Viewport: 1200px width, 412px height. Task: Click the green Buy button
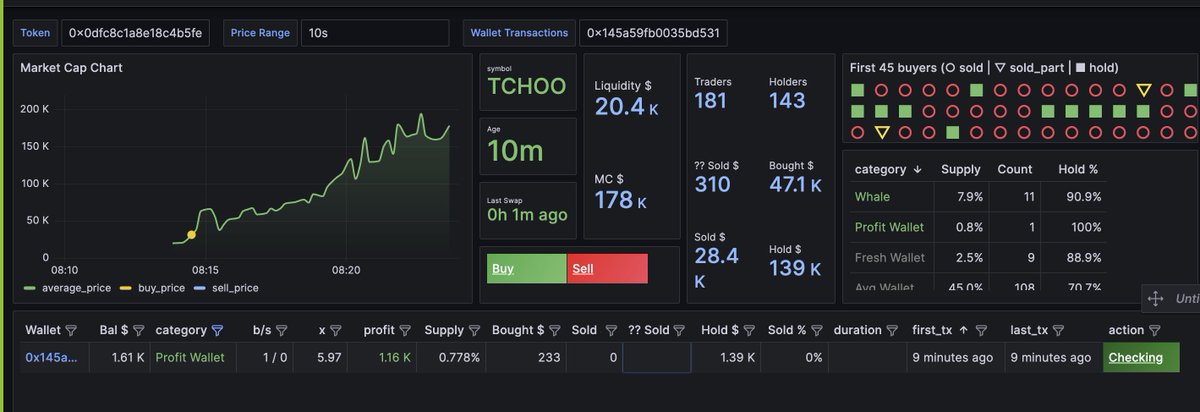pyautogui.click(x=526, y=269)
